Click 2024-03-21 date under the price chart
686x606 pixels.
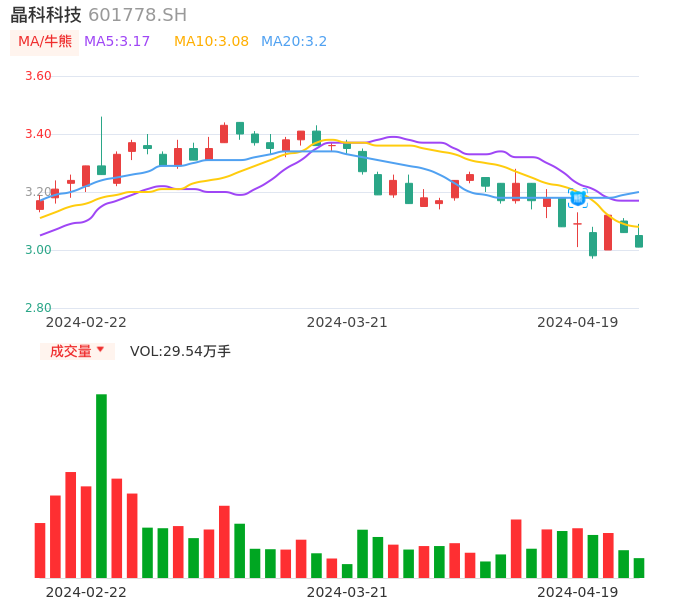click(x=347, y=322)
